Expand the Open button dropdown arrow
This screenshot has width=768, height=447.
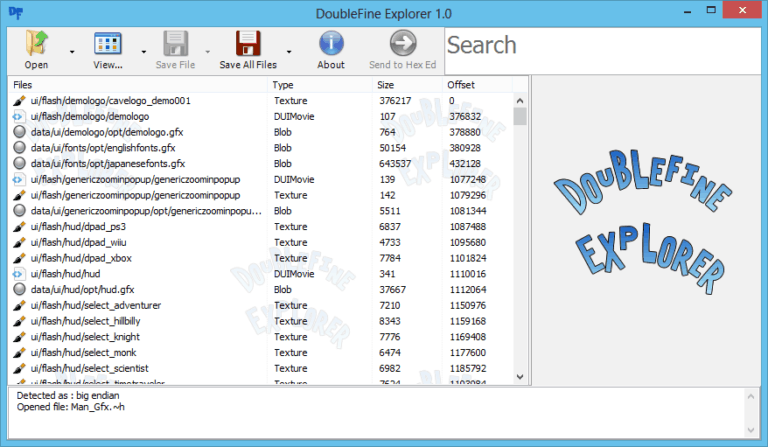(72, 50)
